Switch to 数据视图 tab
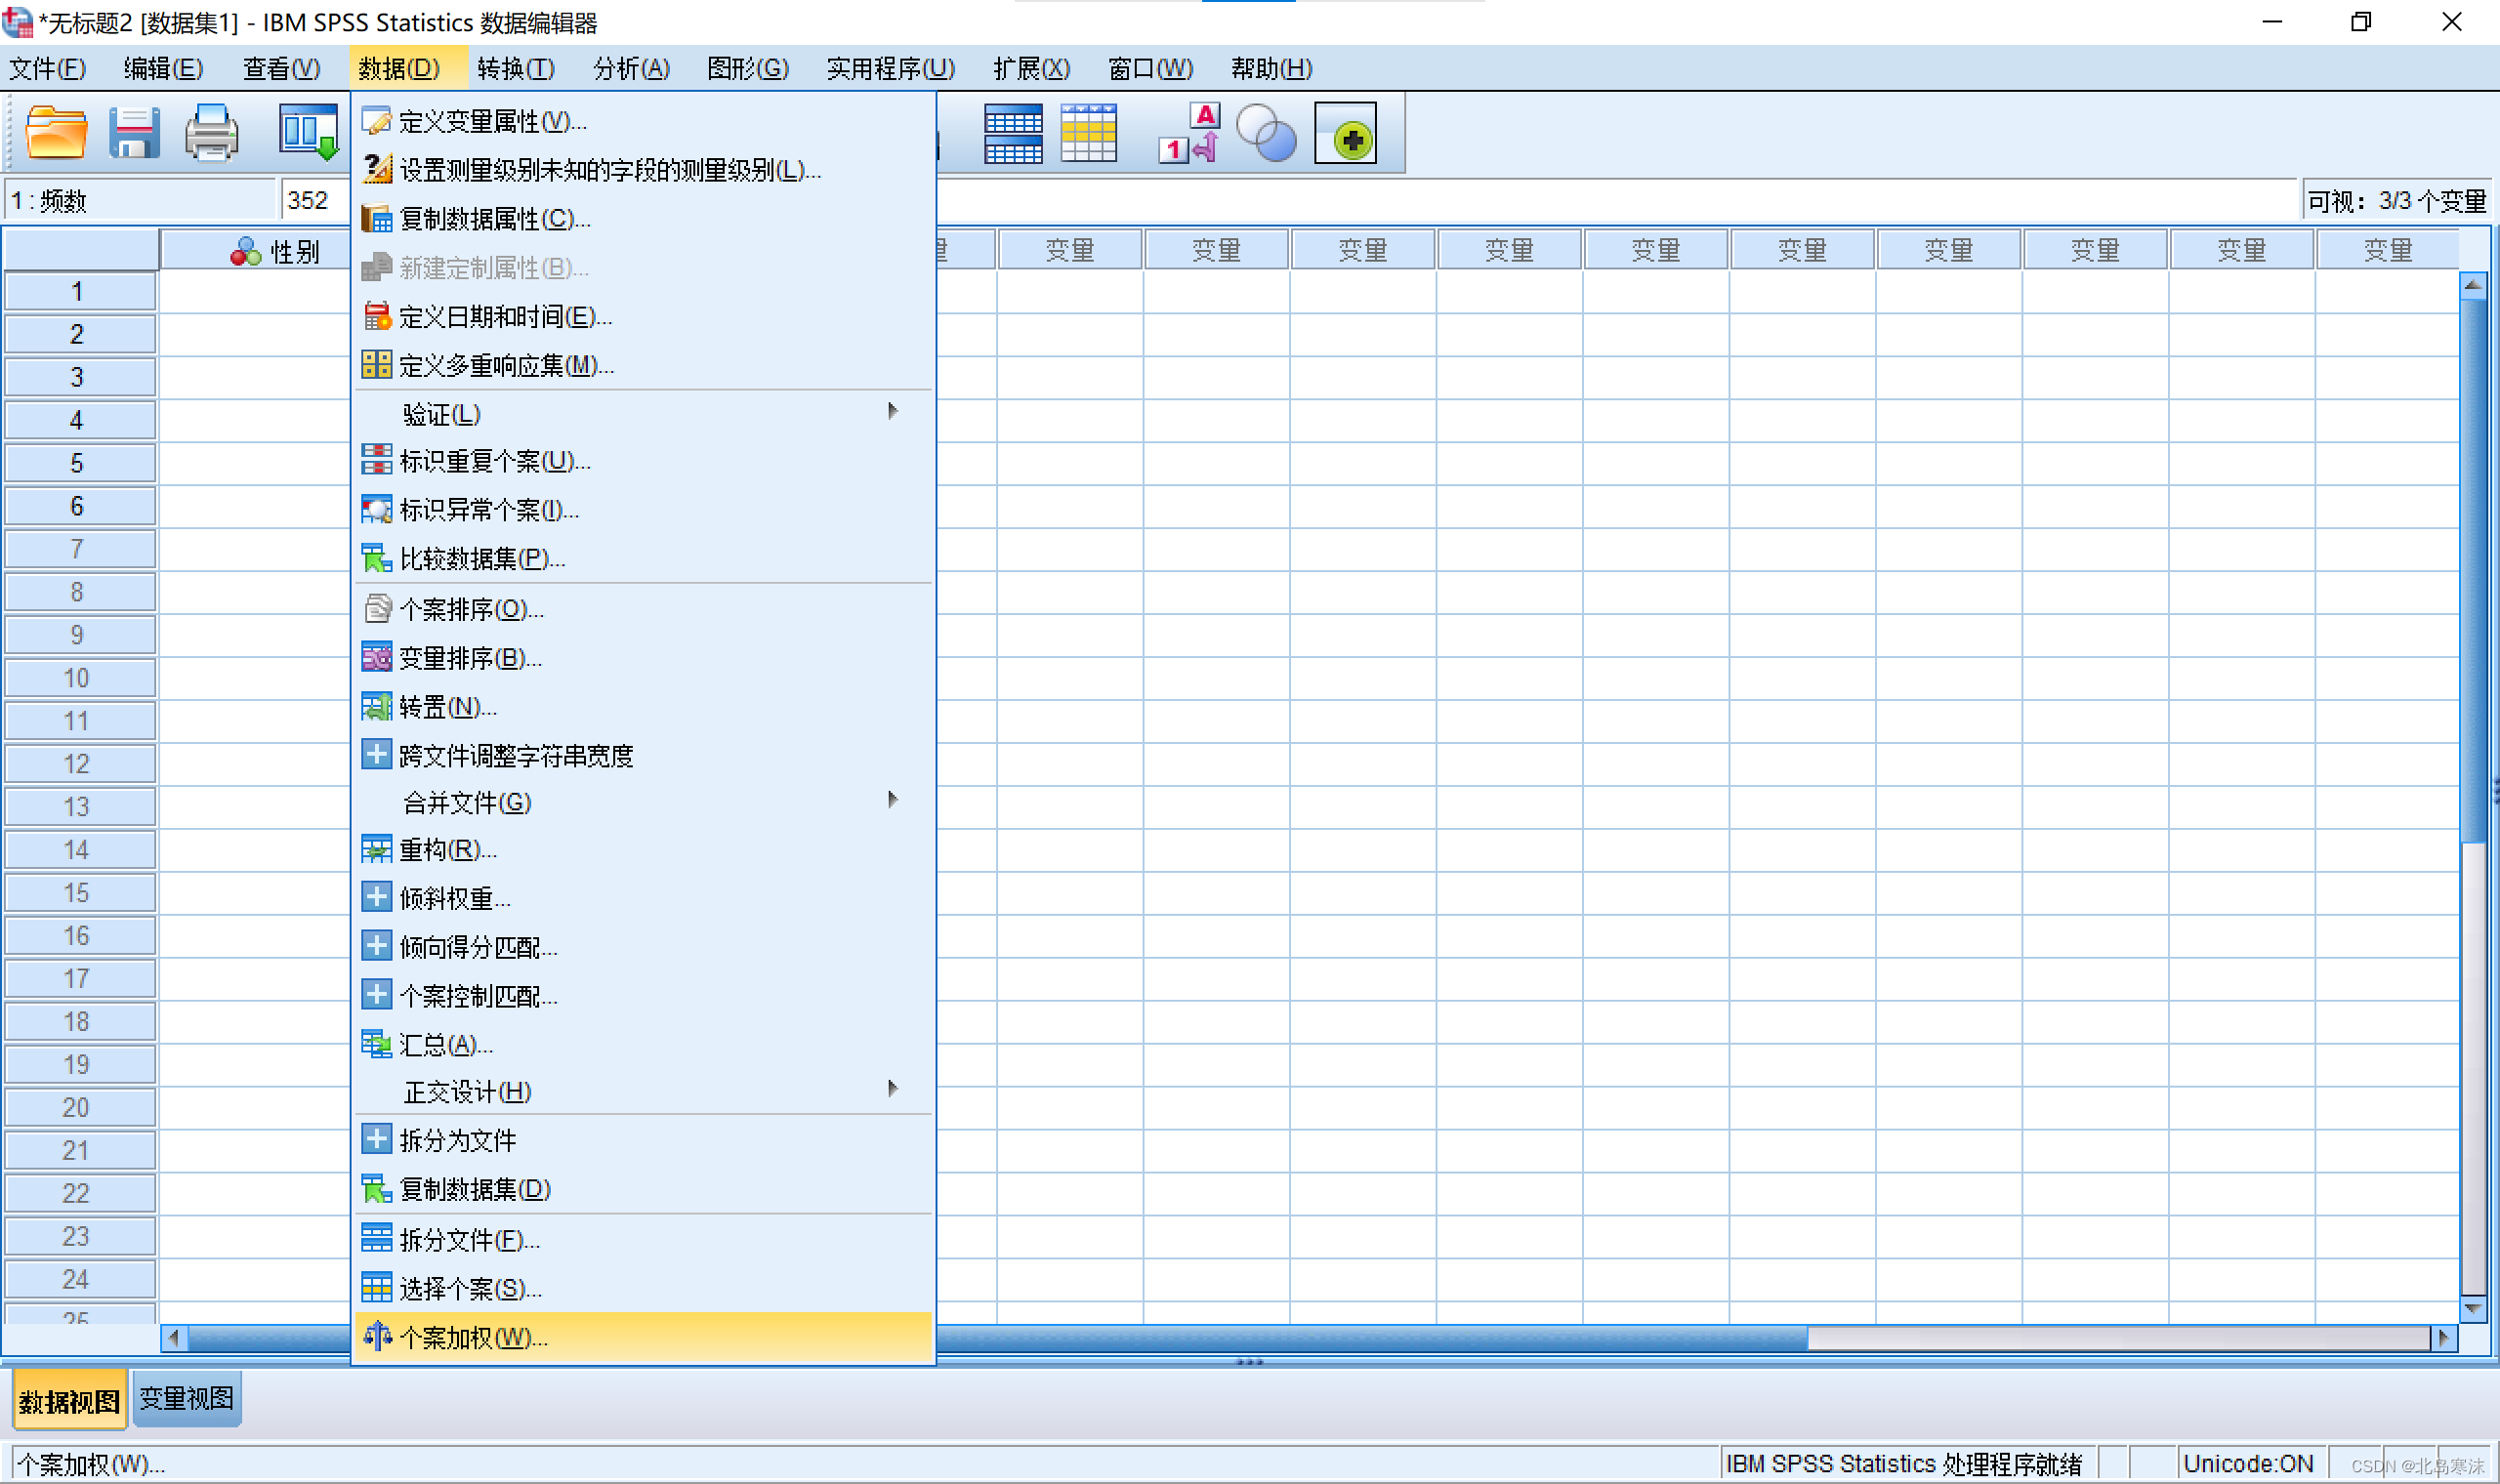This screenshot has width=2500, height=1484. (69, 1401)
